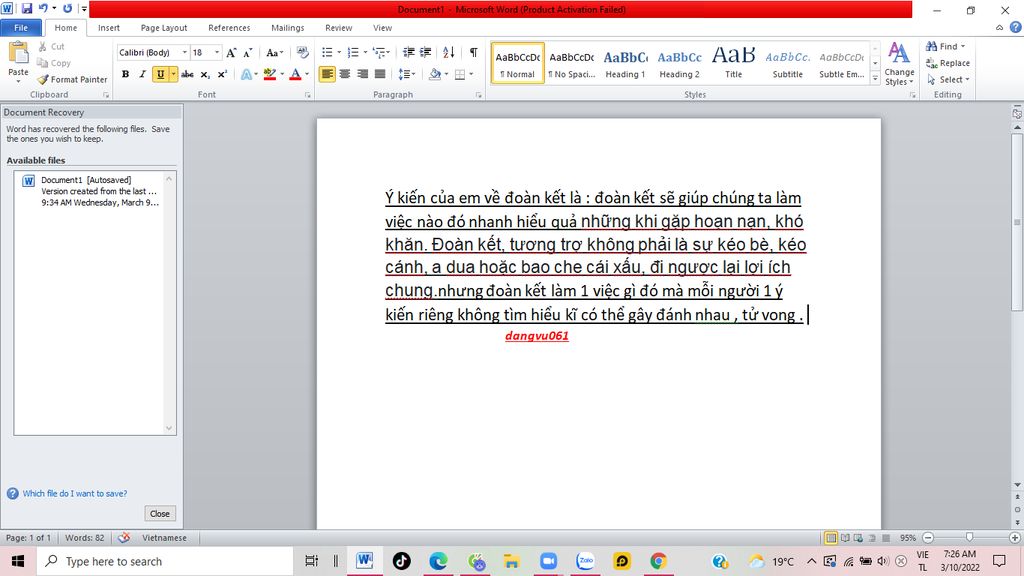Switch to the Review tab
Viewport: 1024px width, 576px height.
pos(338,28)
